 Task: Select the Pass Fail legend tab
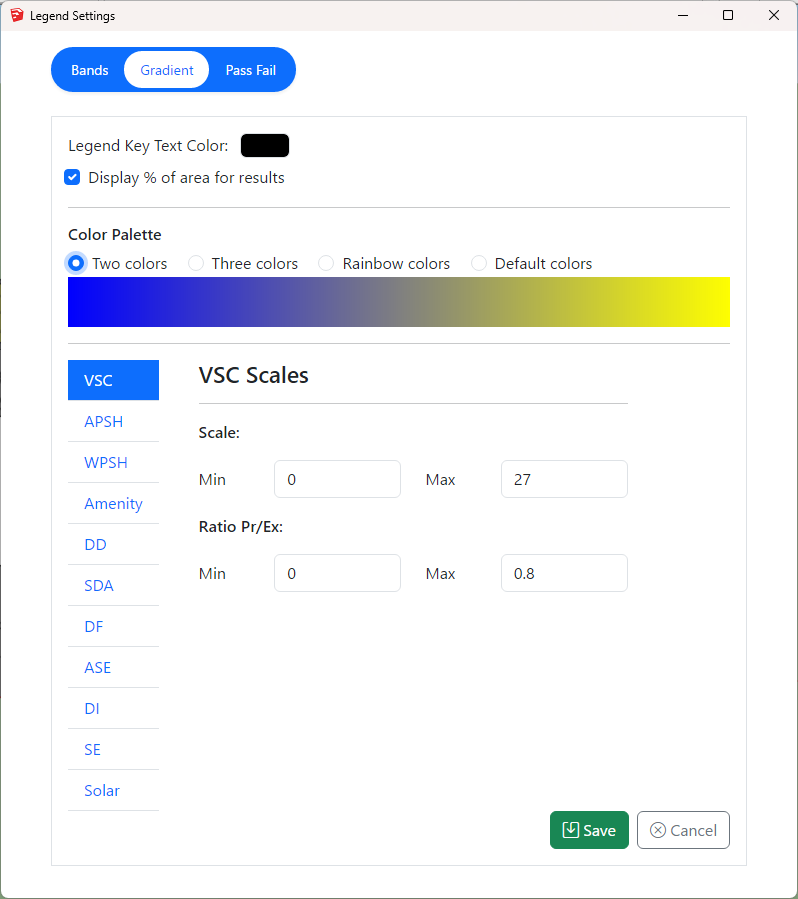point(250,70)
